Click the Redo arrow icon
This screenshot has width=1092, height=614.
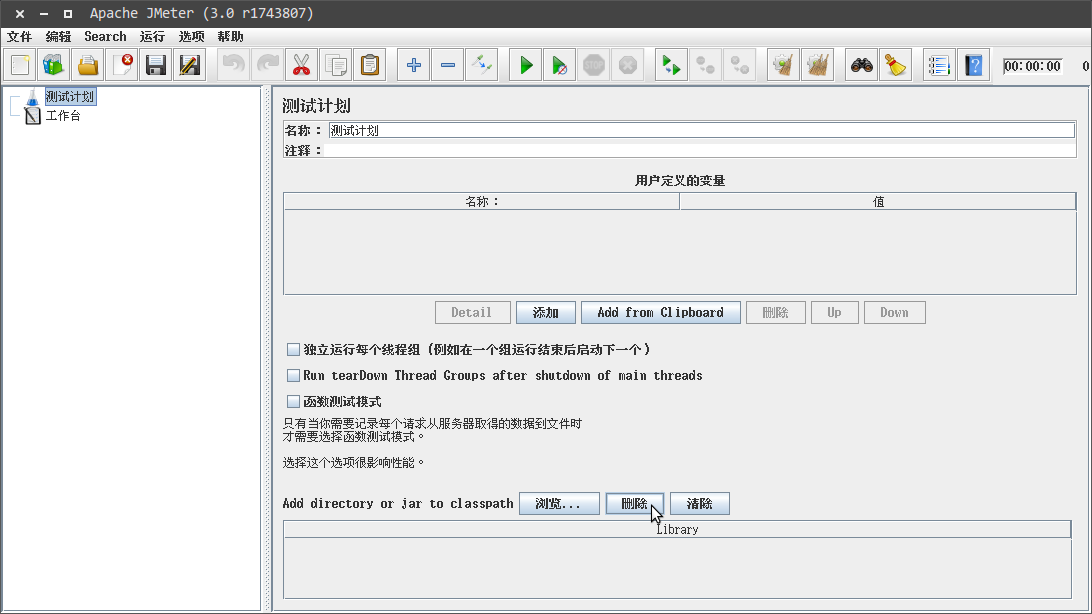click(267, 65)
